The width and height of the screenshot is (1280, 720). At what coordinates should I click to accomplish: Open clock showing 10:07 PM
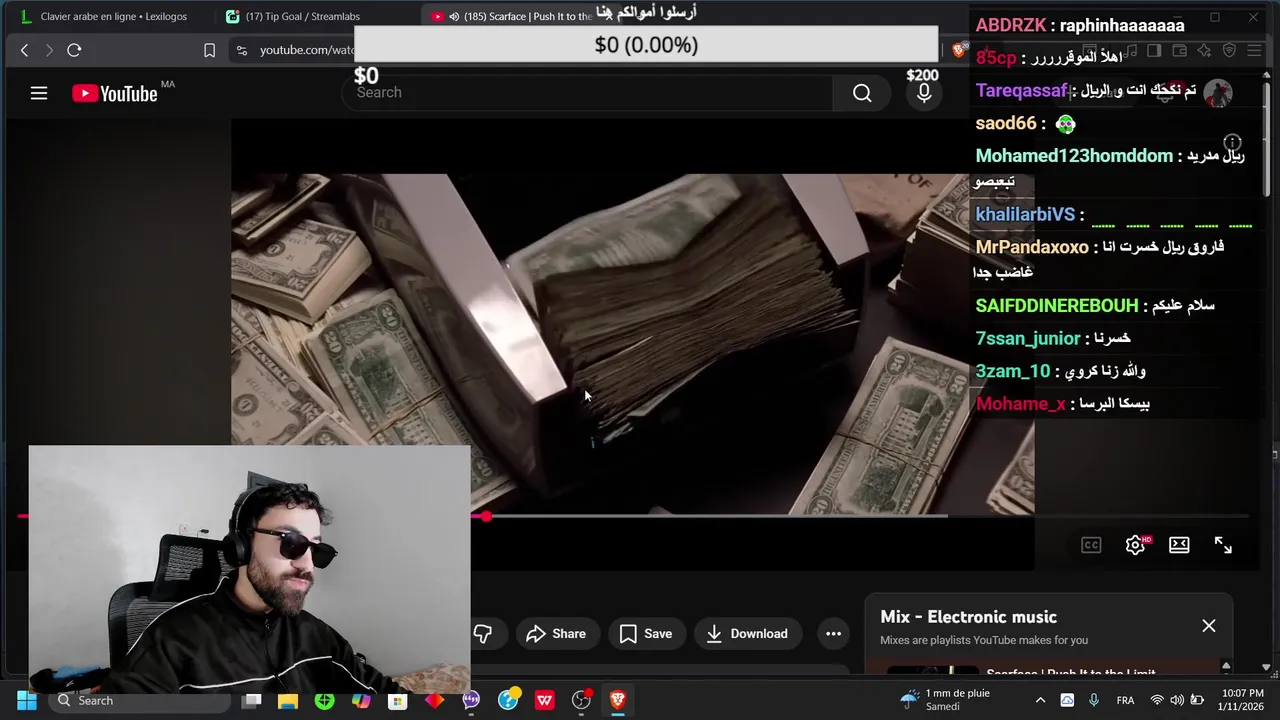click(x=1242, y=700)
